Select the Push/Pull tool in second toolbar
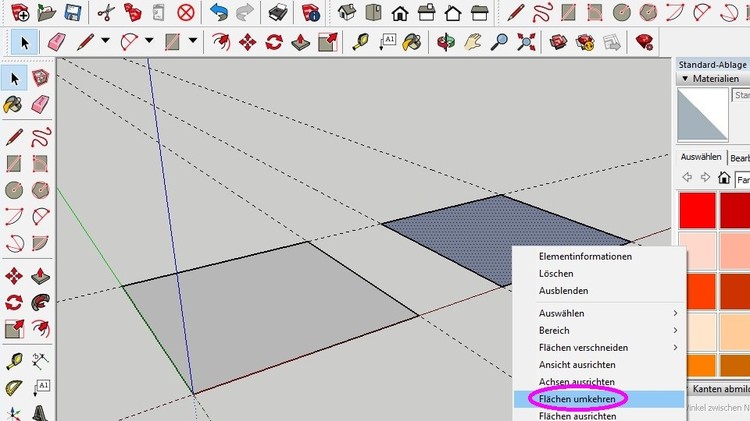The image size is (750, 421). 301,42
